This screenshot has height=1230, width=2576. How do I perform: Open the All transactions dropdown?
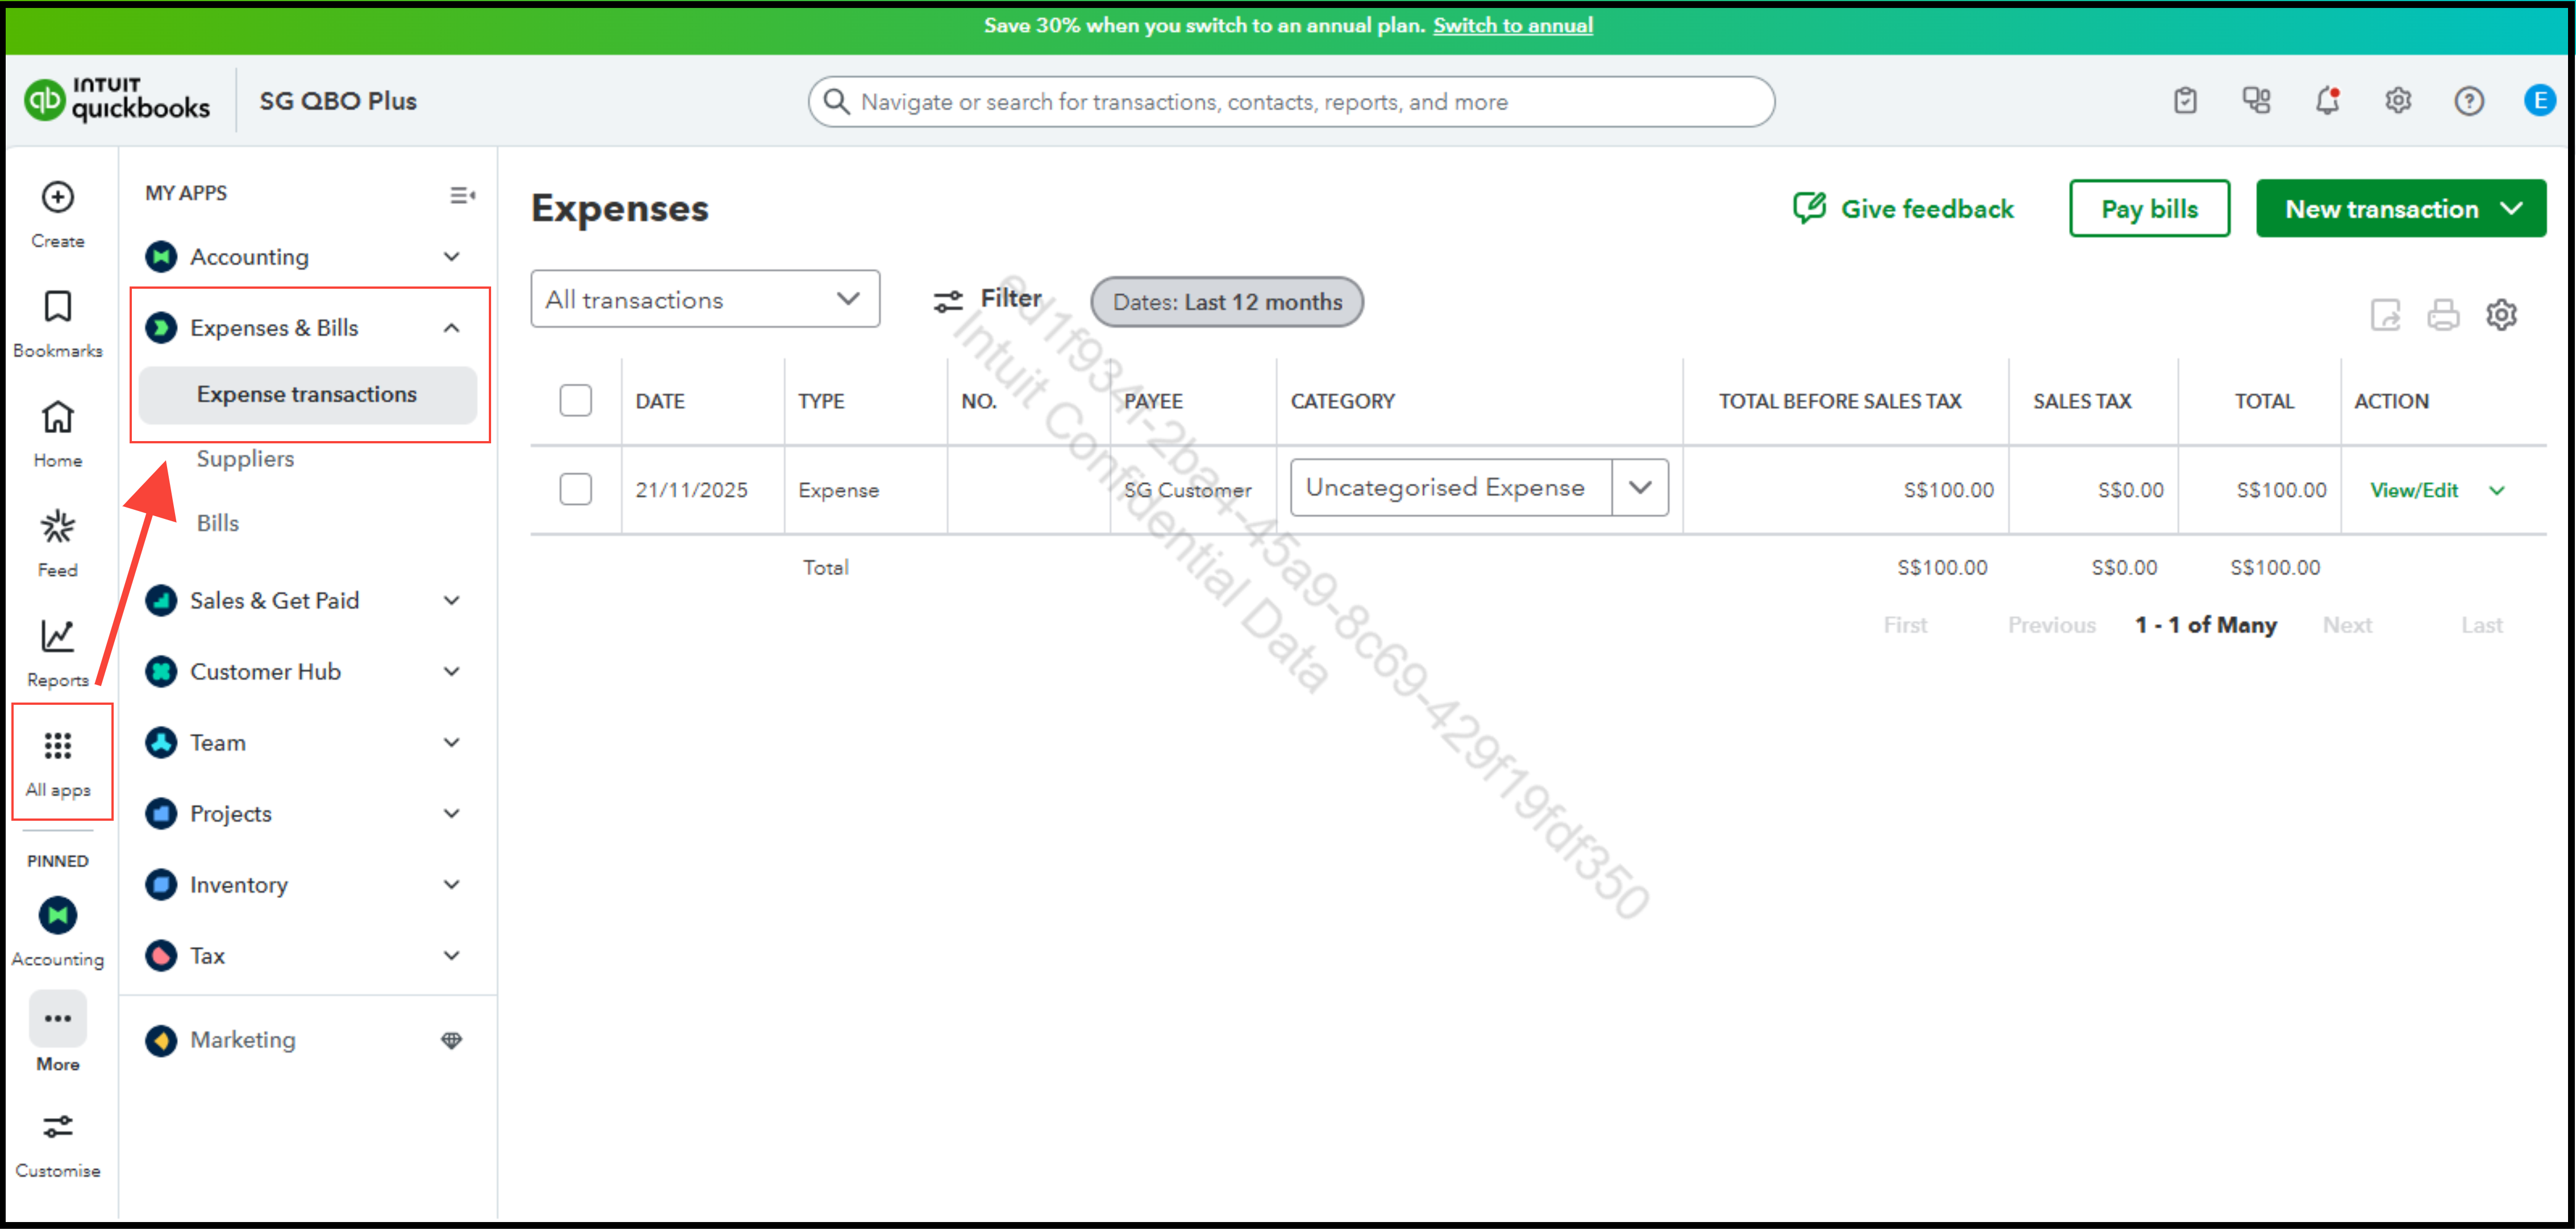(705, 299)
